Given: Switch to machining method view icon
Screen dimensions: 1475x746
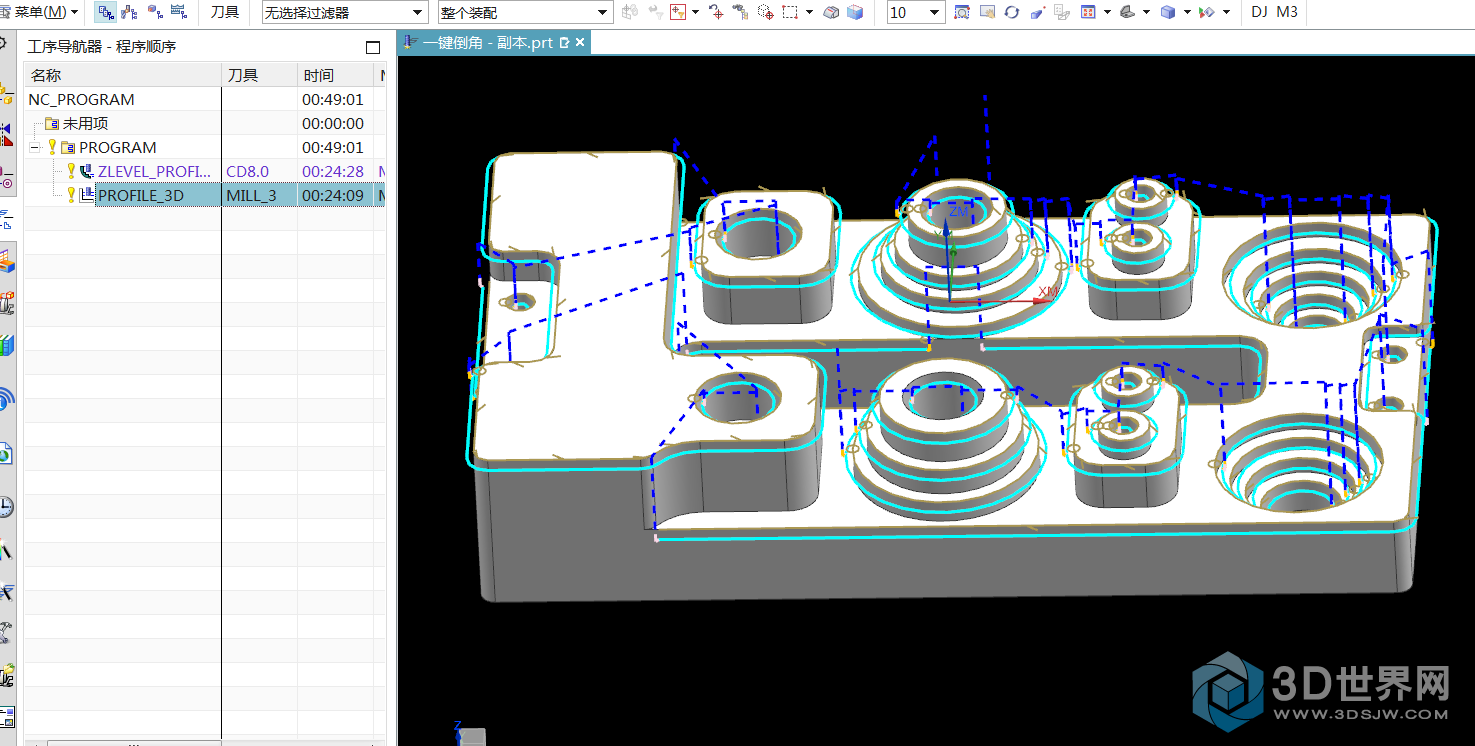Looking at the screenshot, I should [179, 12].
